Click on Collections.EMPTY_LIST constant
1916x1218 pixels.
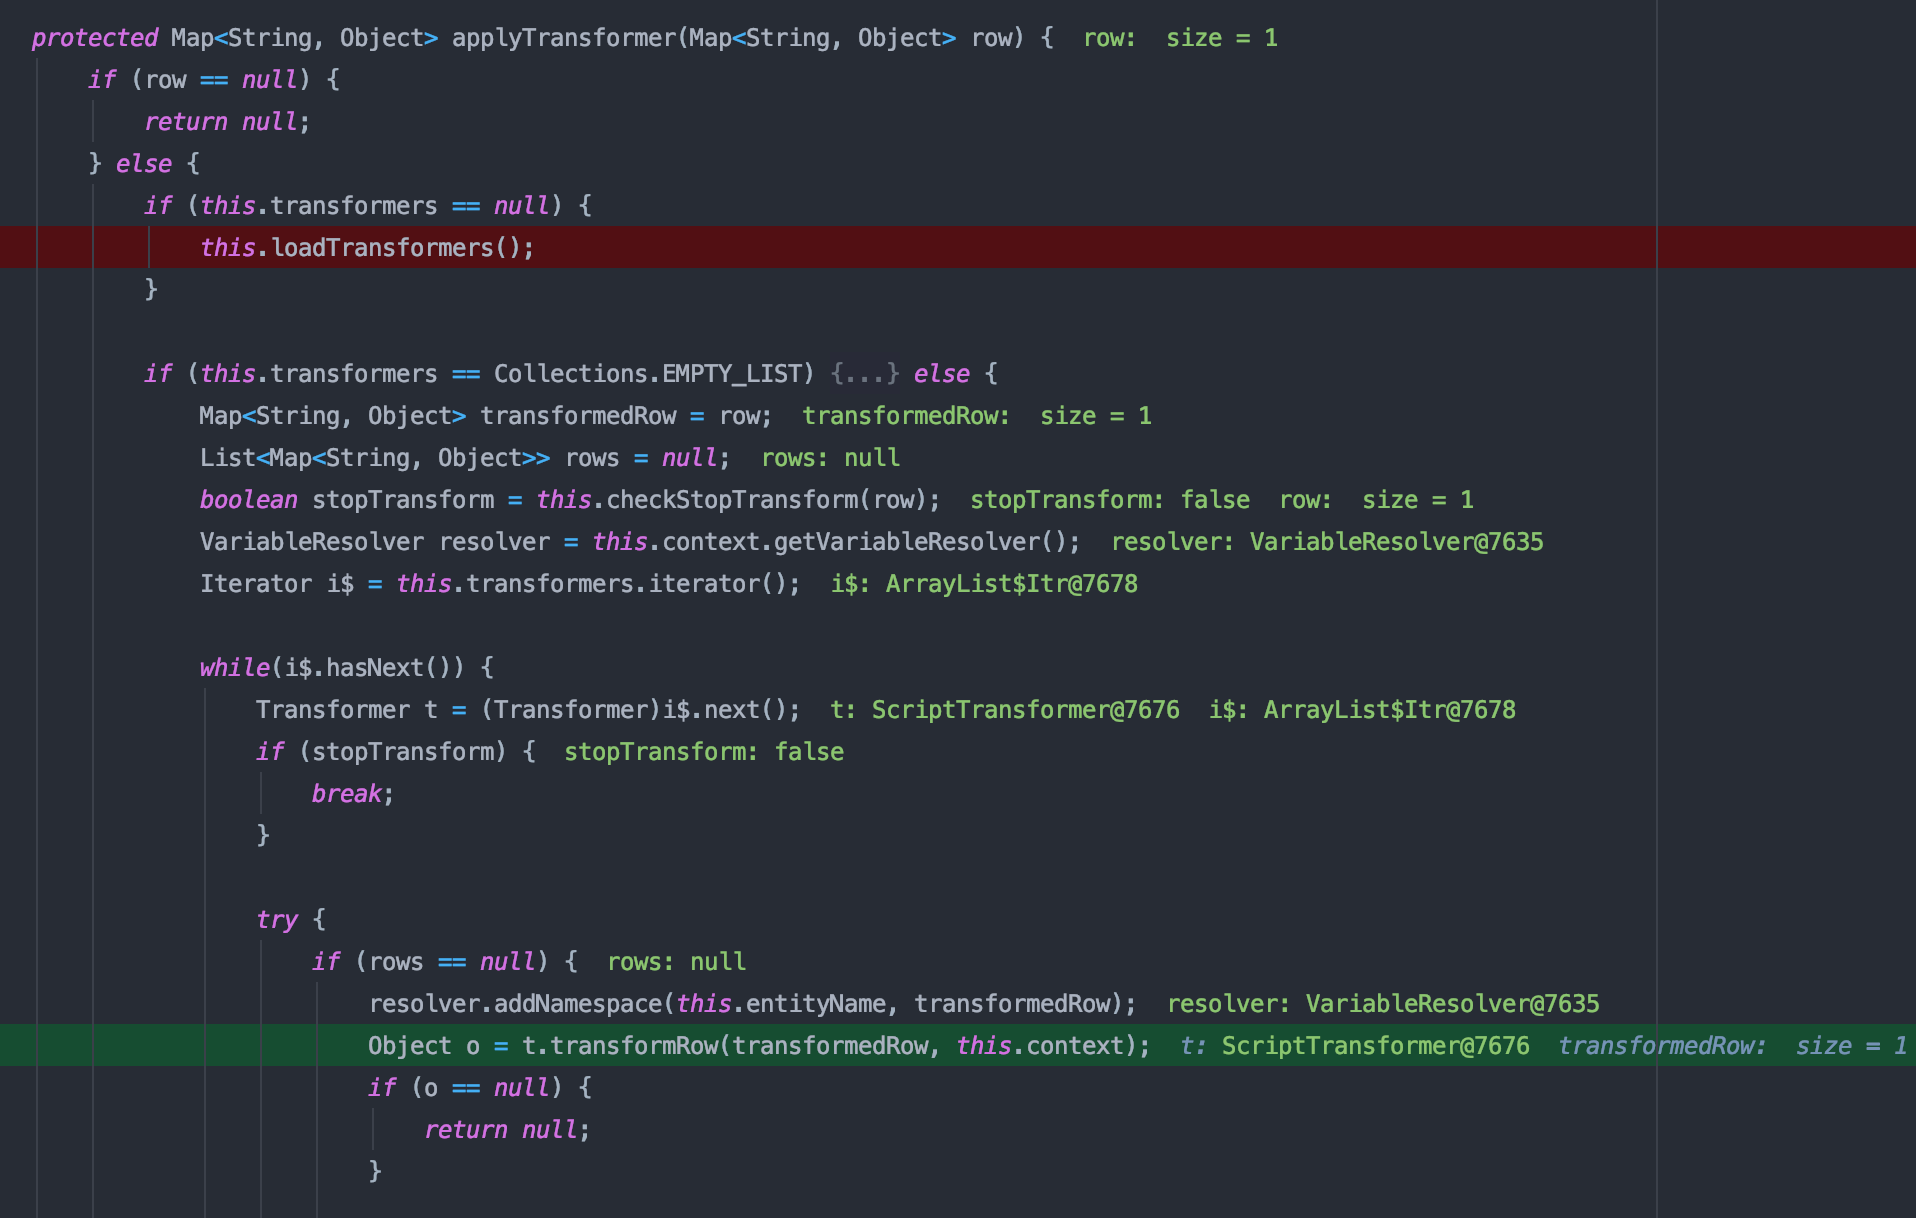647,374
